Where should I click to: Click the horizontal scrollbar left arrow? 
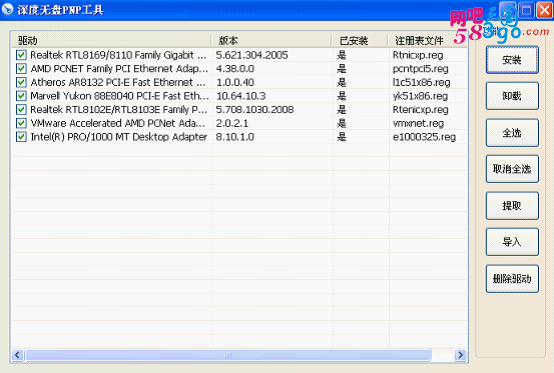[x=17, y=355]
